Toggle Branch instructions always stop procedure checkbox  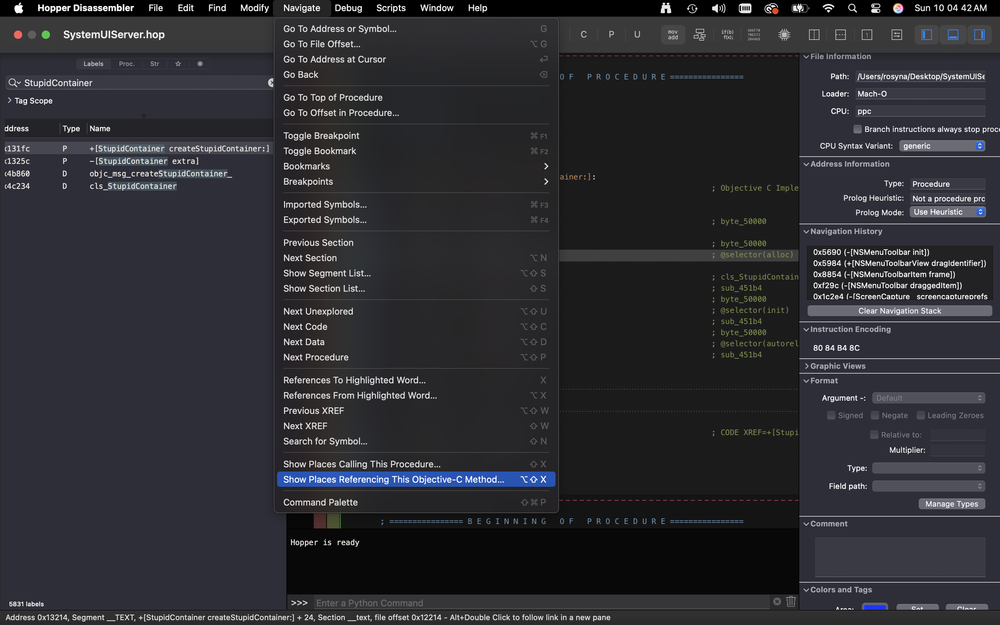coord(857,129)
